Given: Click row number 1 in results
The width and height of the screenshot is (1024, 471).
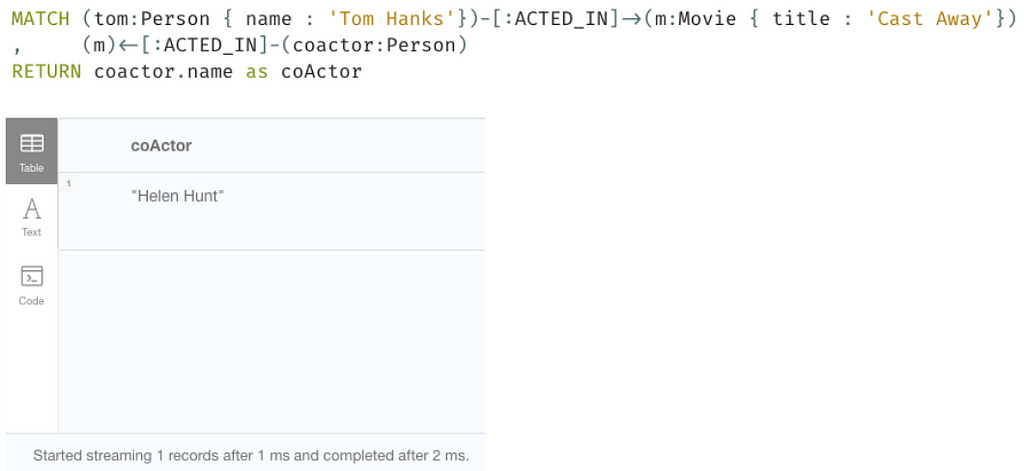Looking at the screenshot, I should pyautogui.click(x=69, y=184).
